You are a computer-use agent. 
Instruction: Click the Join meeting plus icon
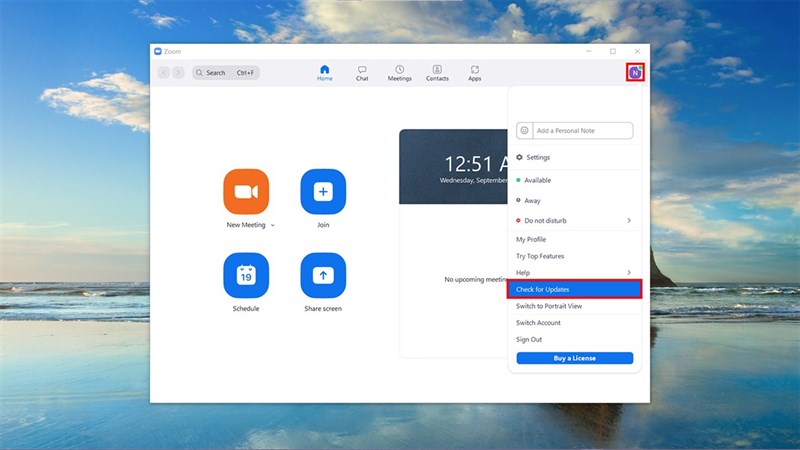tap(323, 192)
